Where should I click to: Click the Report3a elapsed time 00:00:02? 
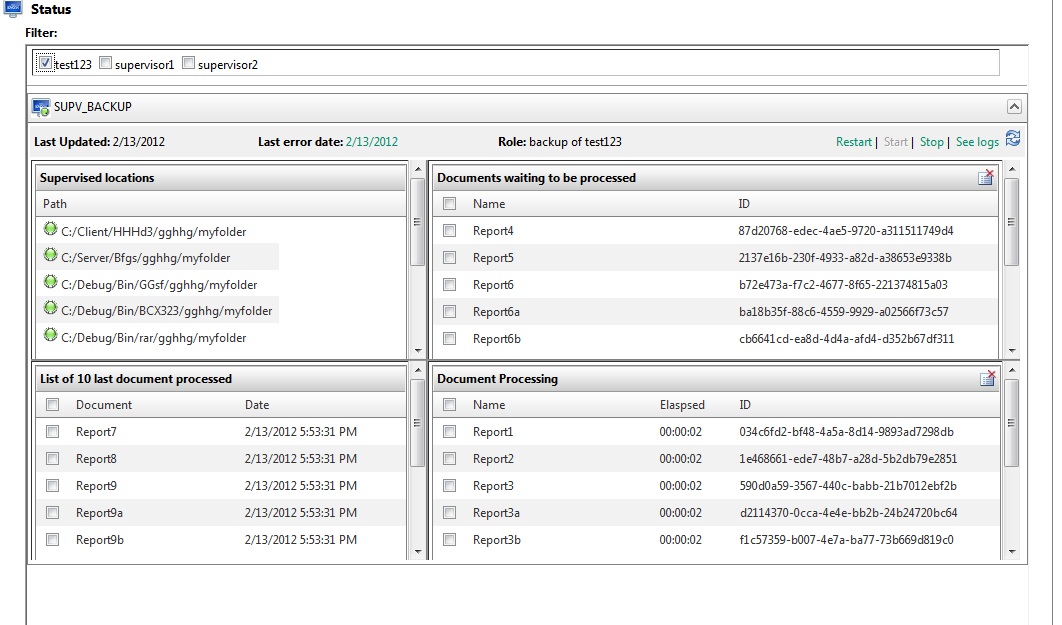click(x=681, y=513)
